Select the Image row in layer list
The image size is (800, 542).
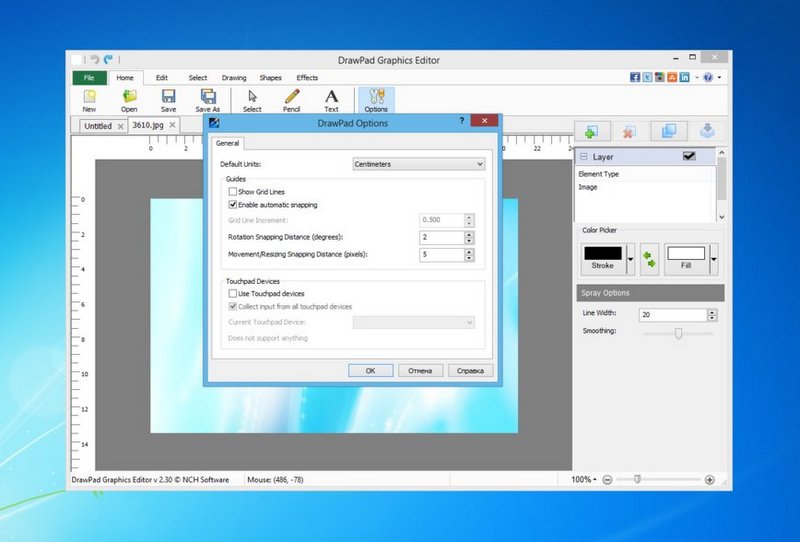coord(645,187)
